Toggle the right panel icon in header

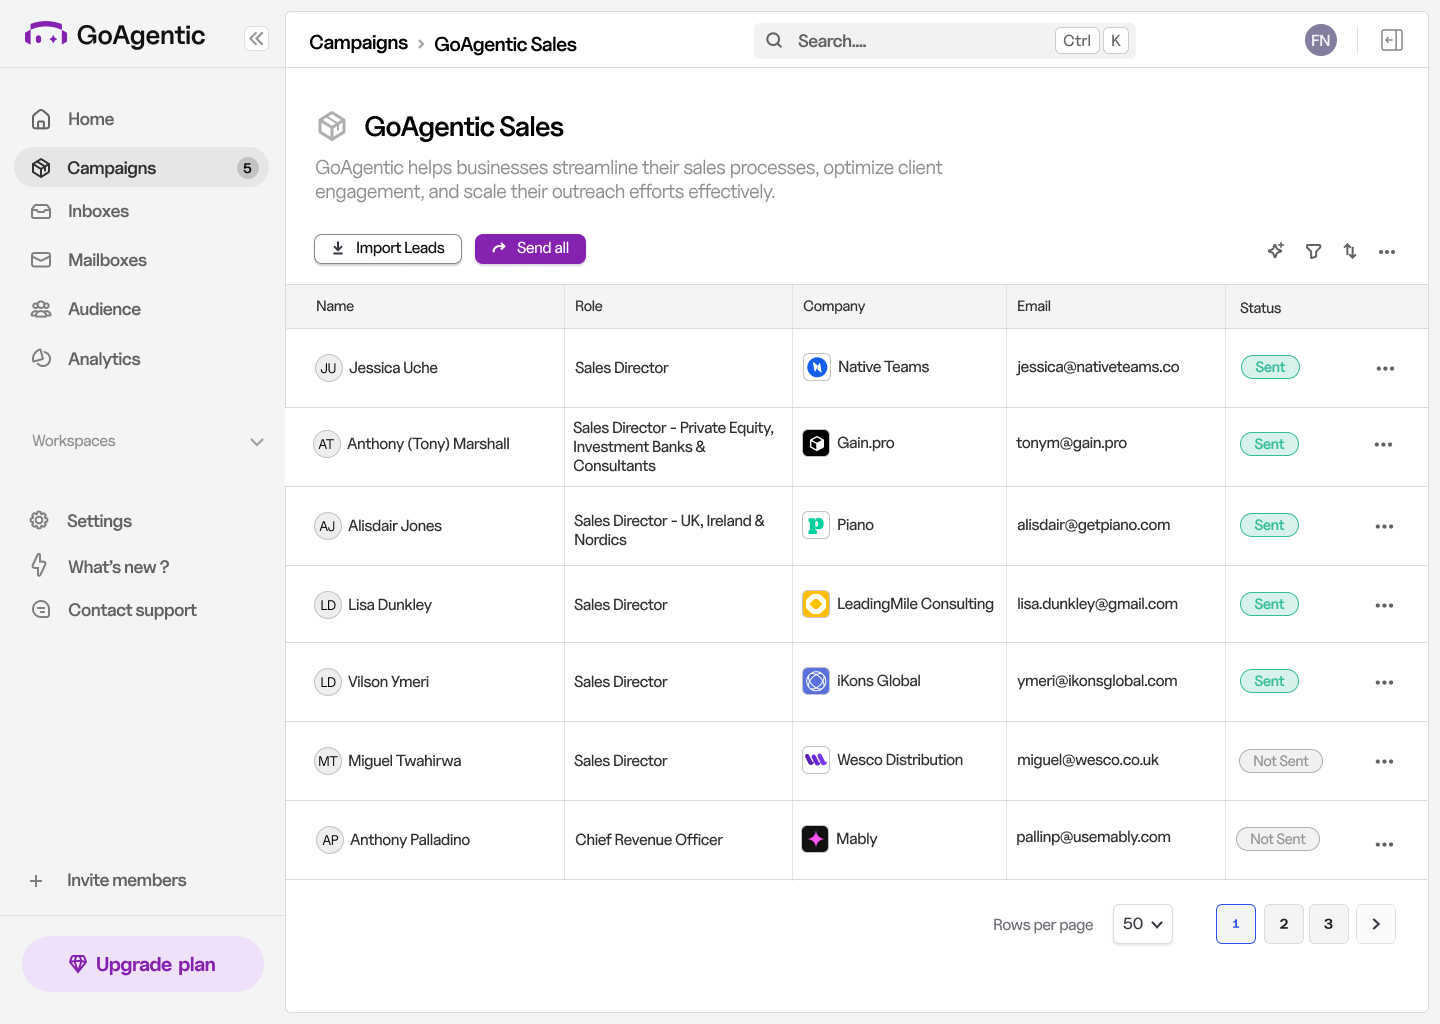1391,40
